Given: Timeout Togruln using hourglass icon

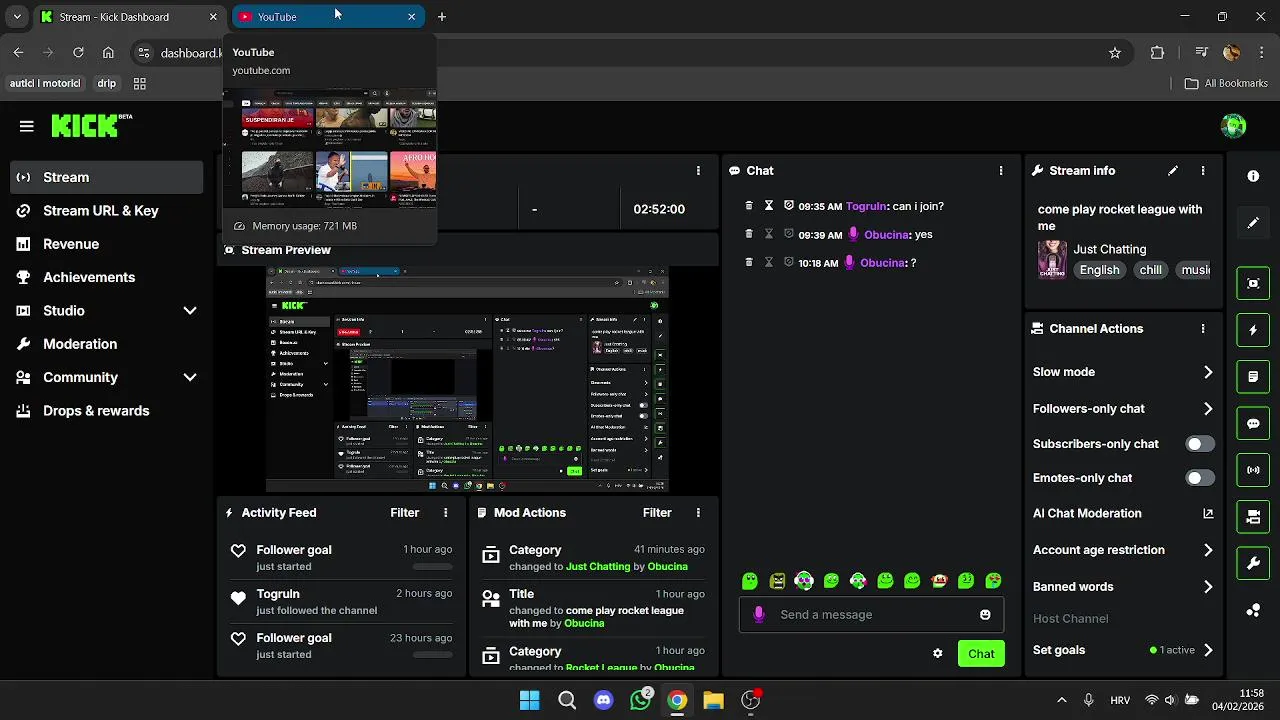Looking at the screenshot, I should coord(769,206).
